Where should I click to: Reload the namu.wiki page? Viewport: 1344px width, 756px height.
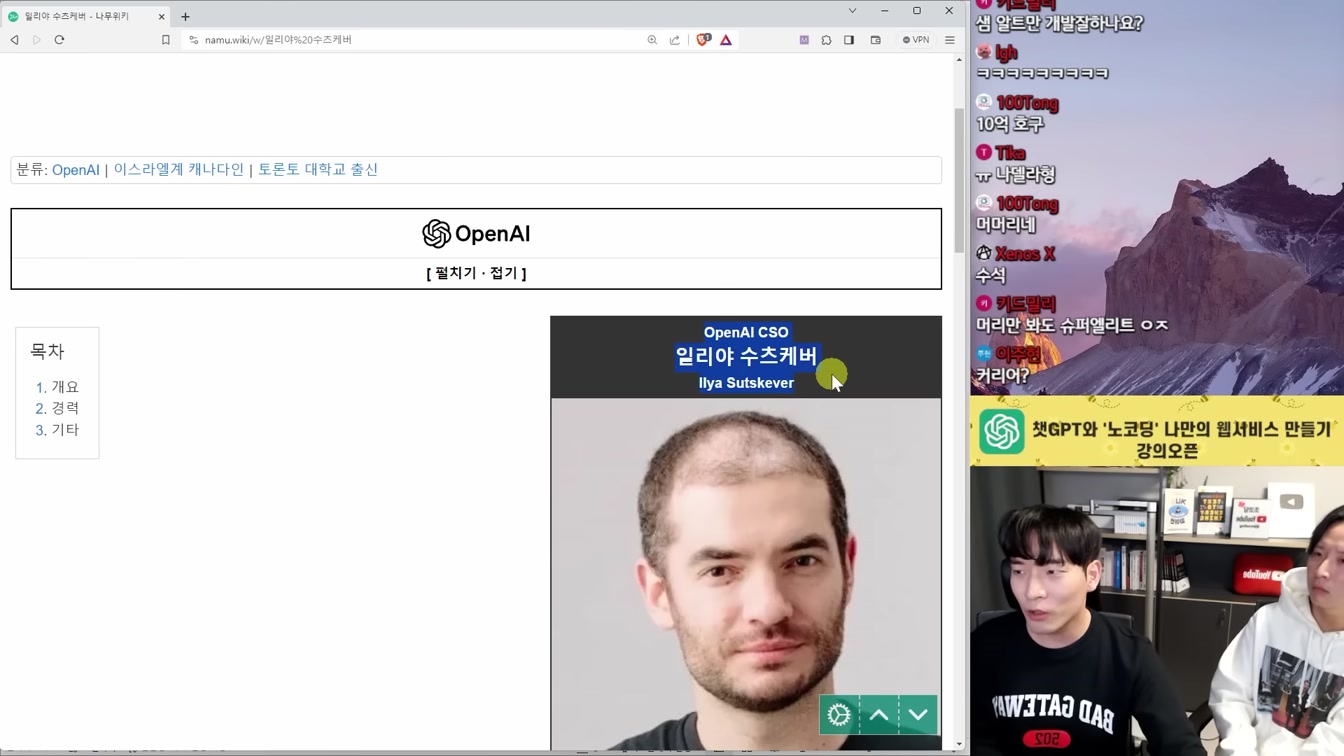(x=59, y=40)
